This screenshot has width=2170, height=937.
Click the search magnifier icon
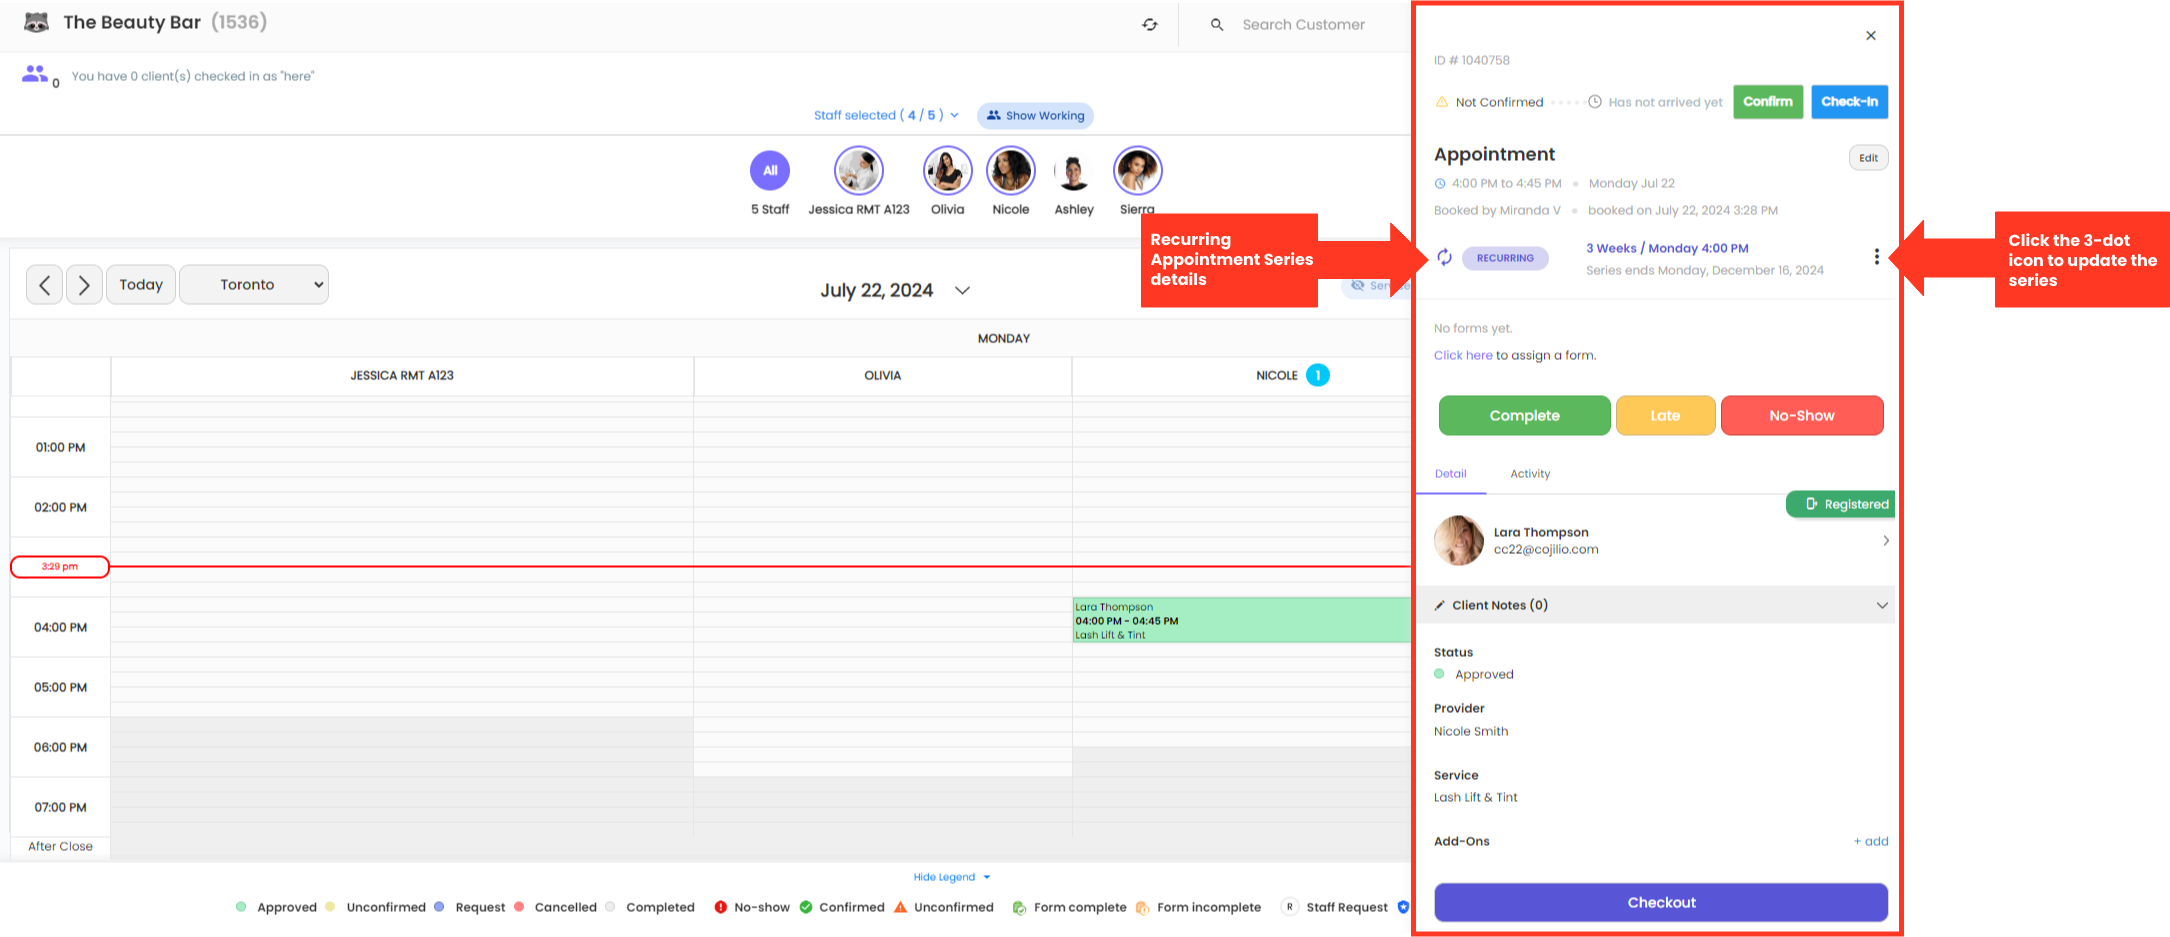pos(1217,25)
